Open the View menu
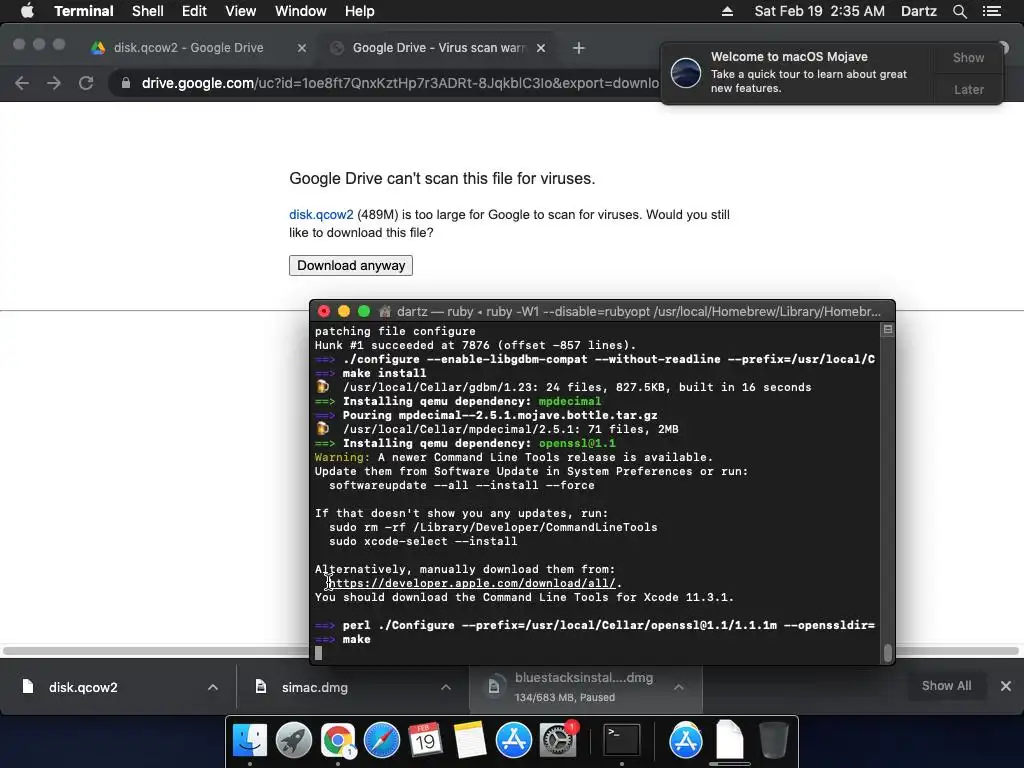The height and width of the screenshot is (768, 1024). [x=240, y=11]
